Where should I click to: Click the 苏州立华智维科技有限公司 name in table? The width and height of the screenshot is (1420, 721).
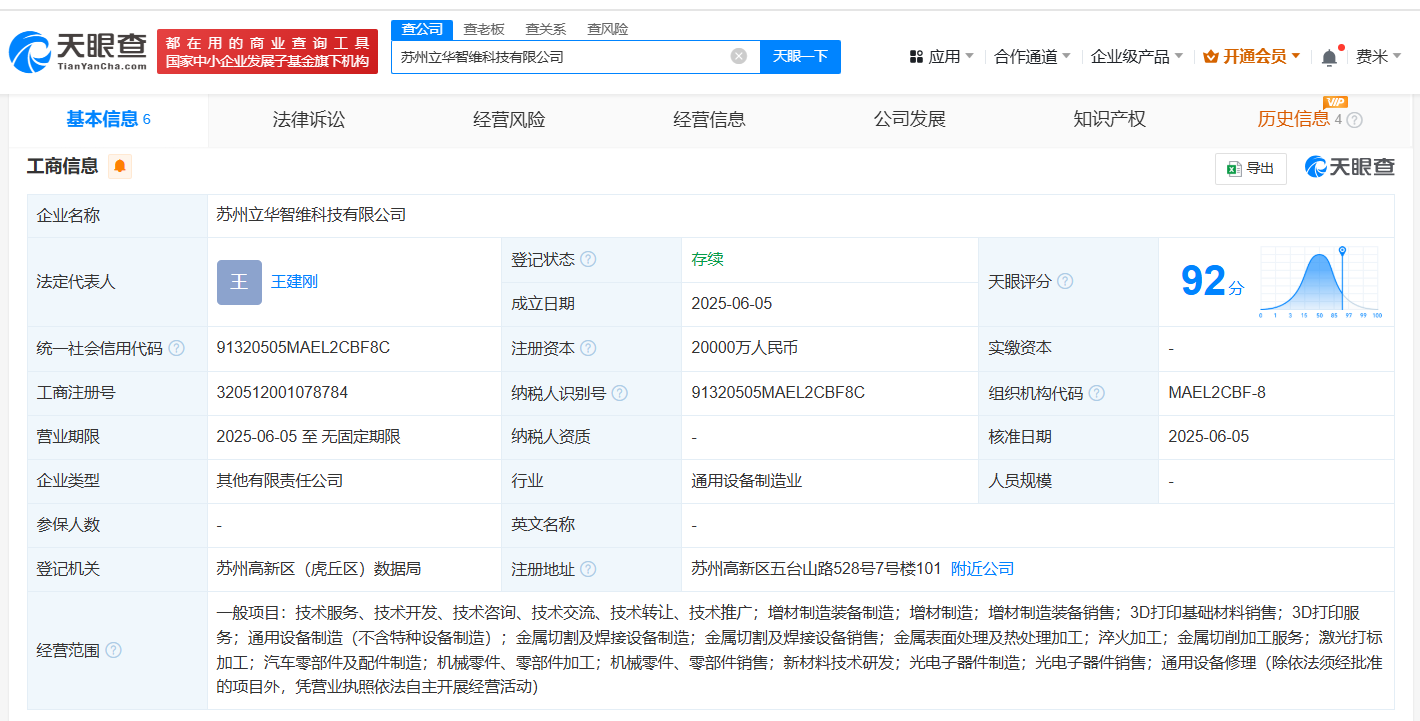coord(311,215)
